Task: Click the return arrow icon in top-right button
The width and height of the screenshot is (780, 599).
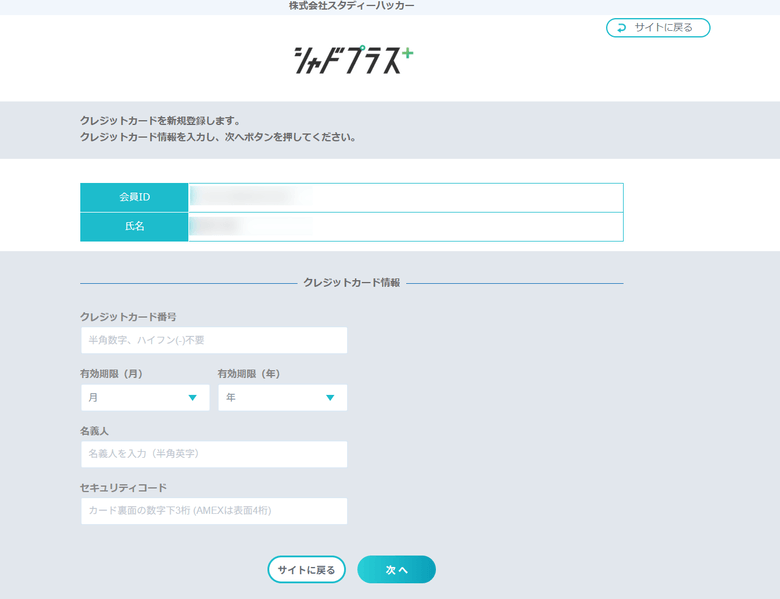Action: tap(621, 28)
